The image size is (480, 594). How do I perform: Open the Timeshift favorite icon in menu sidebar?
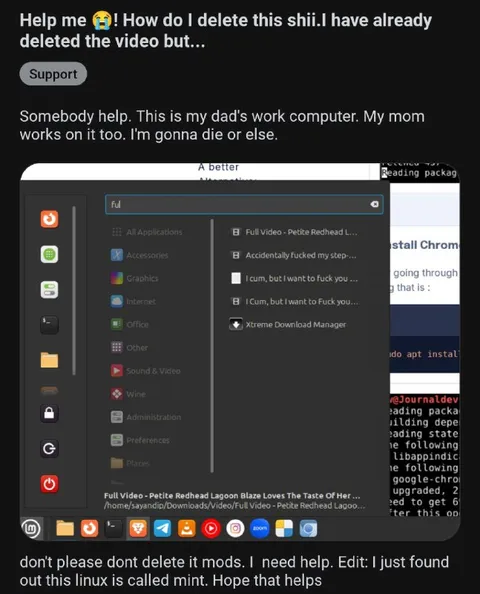pyautogui.click(x=50, y=219)
